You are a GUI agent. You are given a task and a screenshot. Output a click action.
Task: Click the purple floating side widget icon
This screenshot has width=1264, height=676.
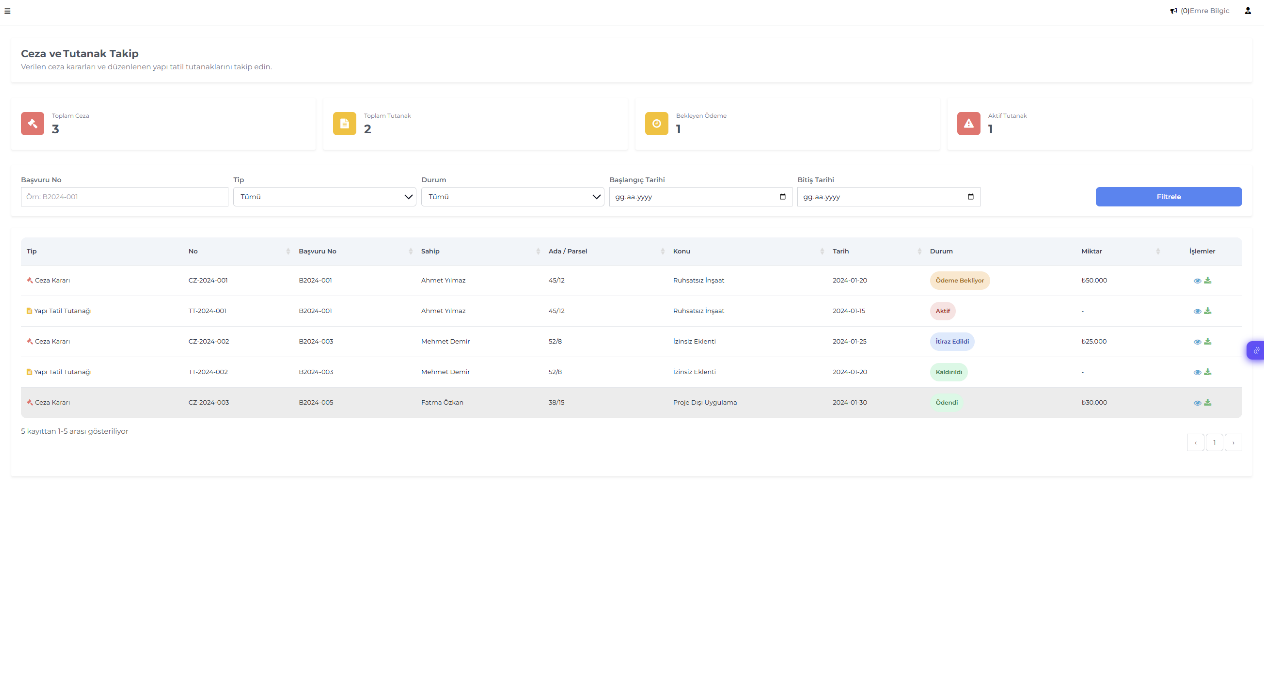pyautogui.click(x=1256, y=350)
